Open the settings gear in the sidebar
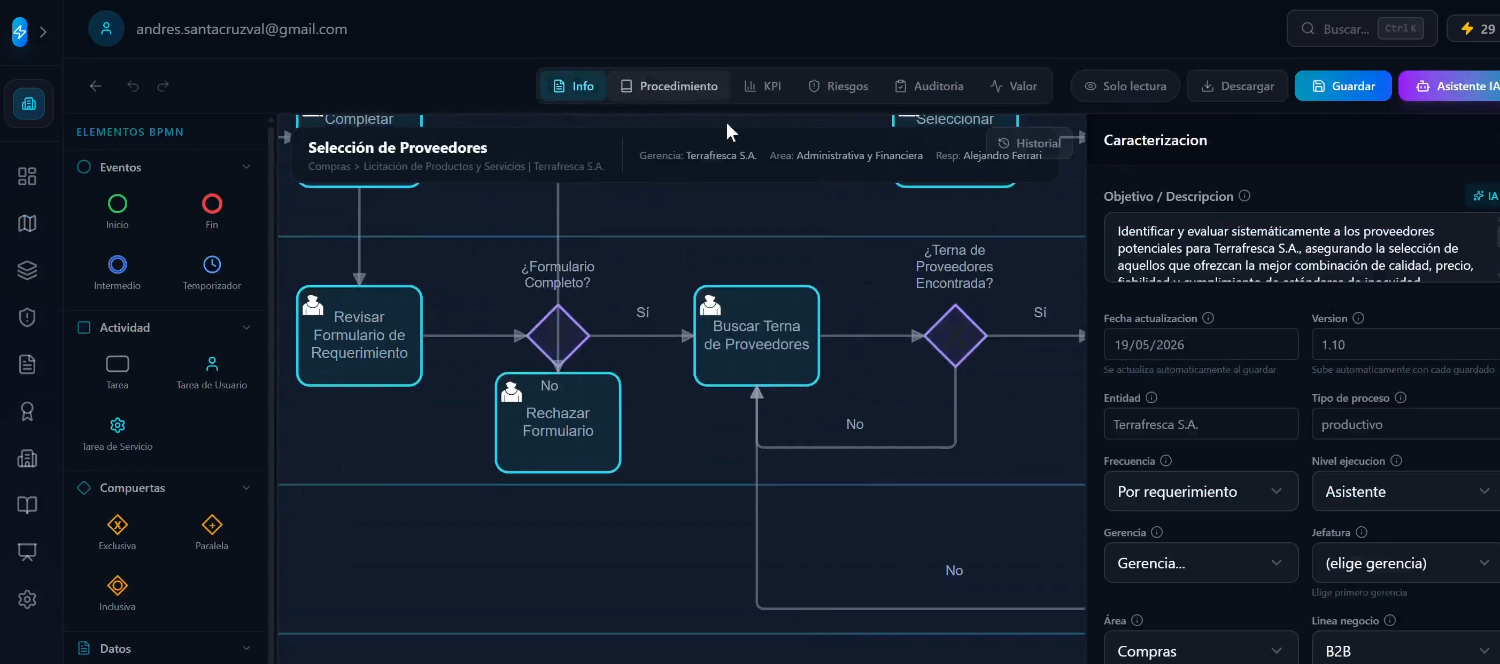This screenshot has width=1500, height=664. tap(28, 599)
